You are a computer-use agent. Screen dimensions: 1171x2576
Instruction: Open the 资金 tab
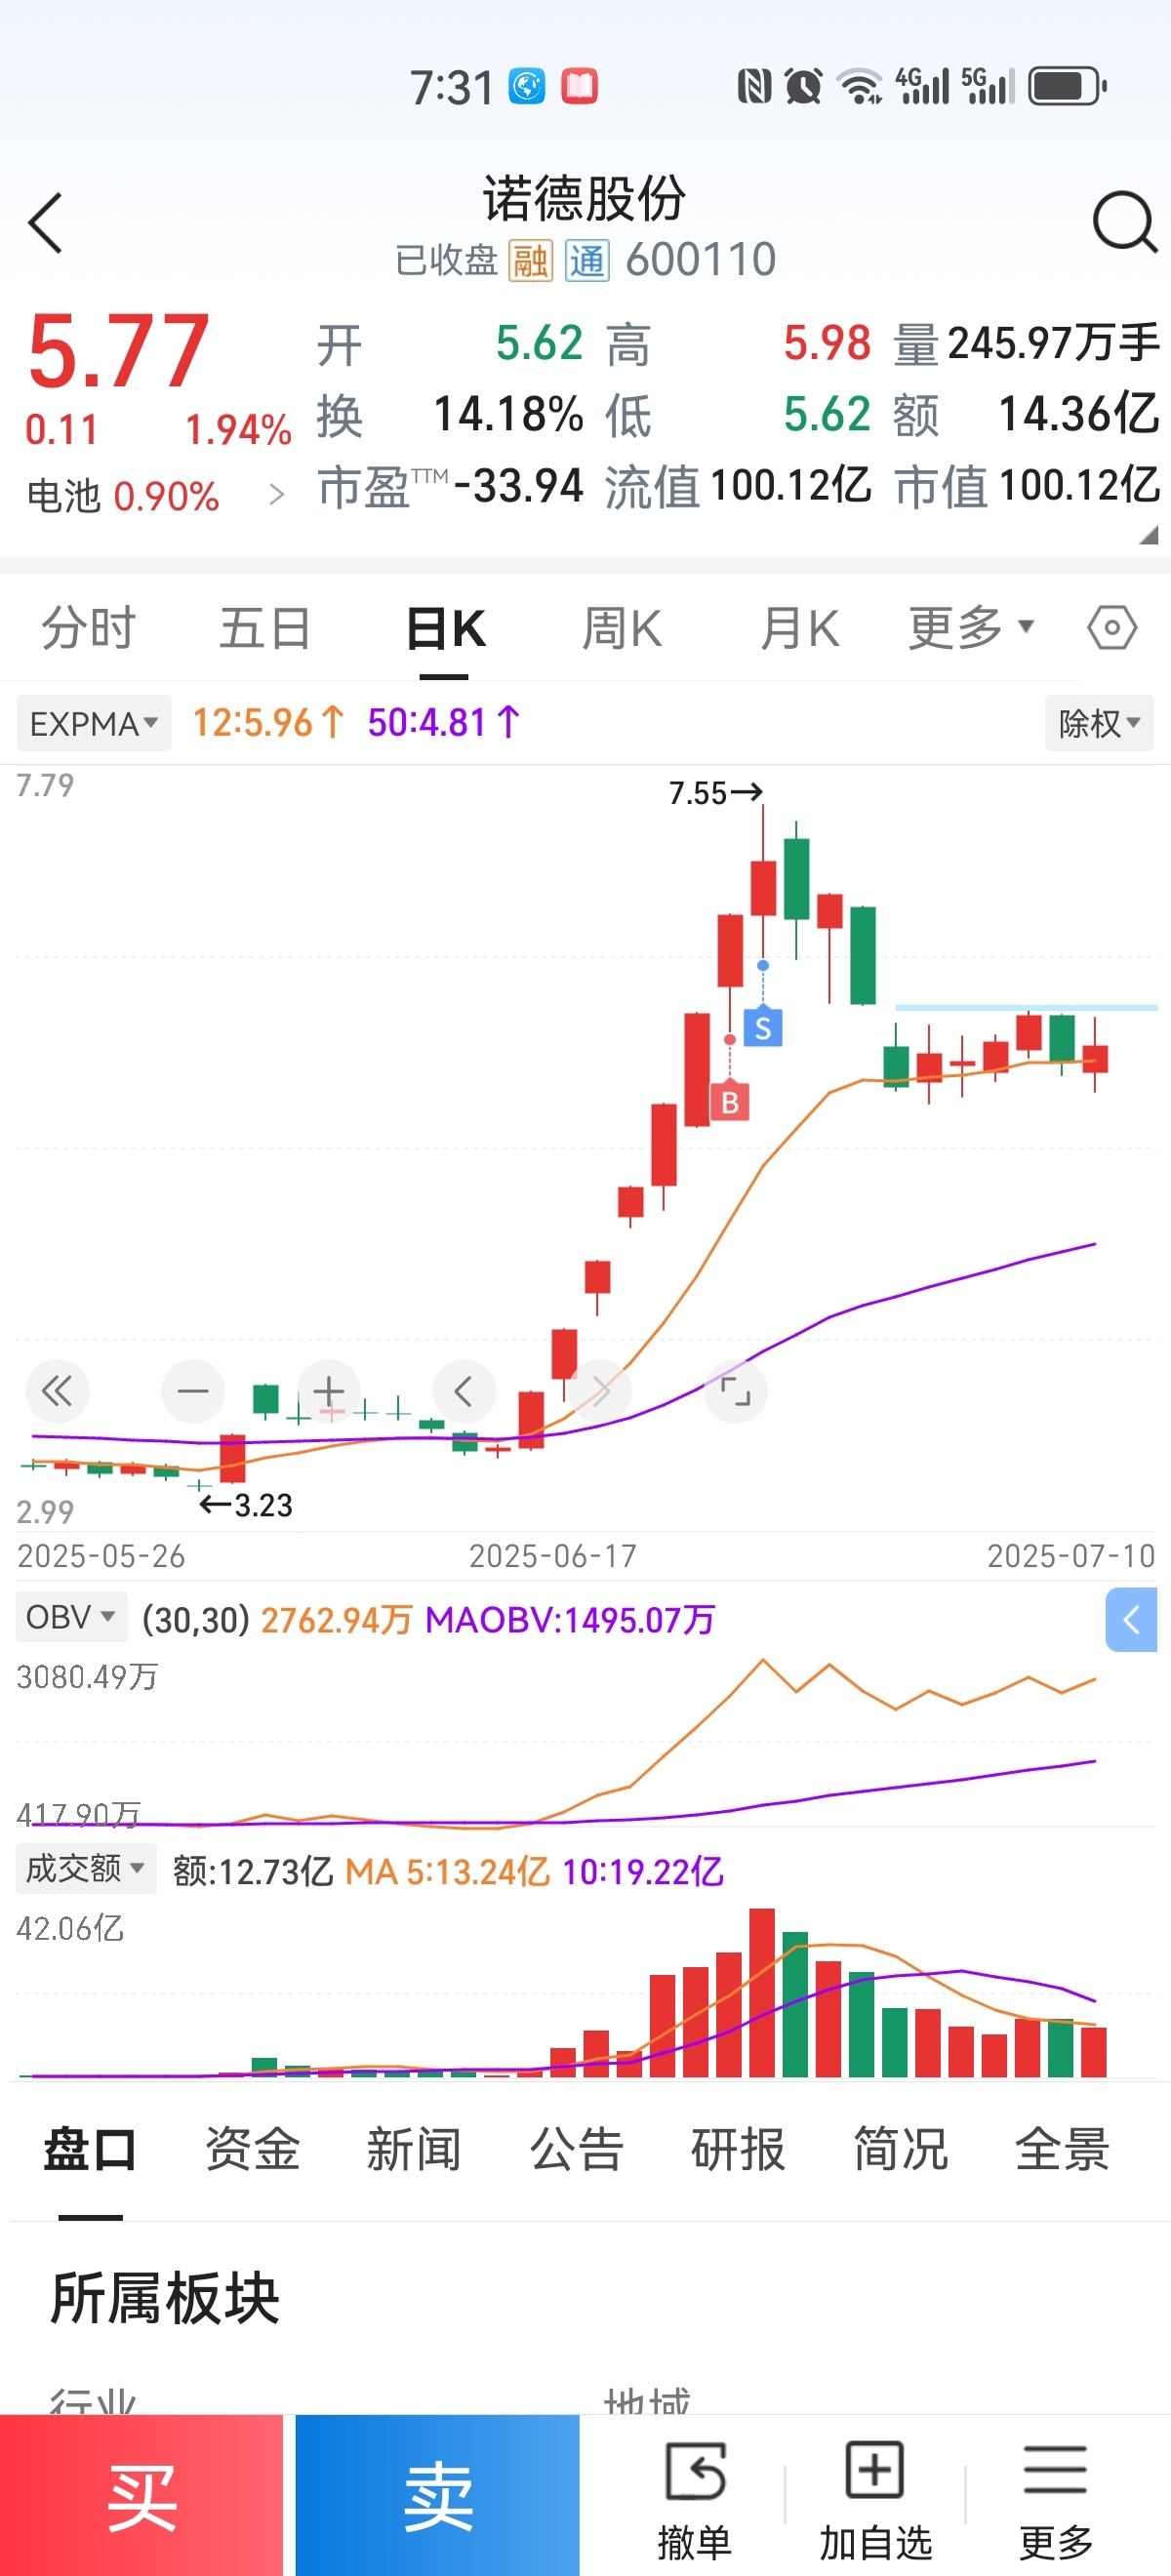(252, 2149)
